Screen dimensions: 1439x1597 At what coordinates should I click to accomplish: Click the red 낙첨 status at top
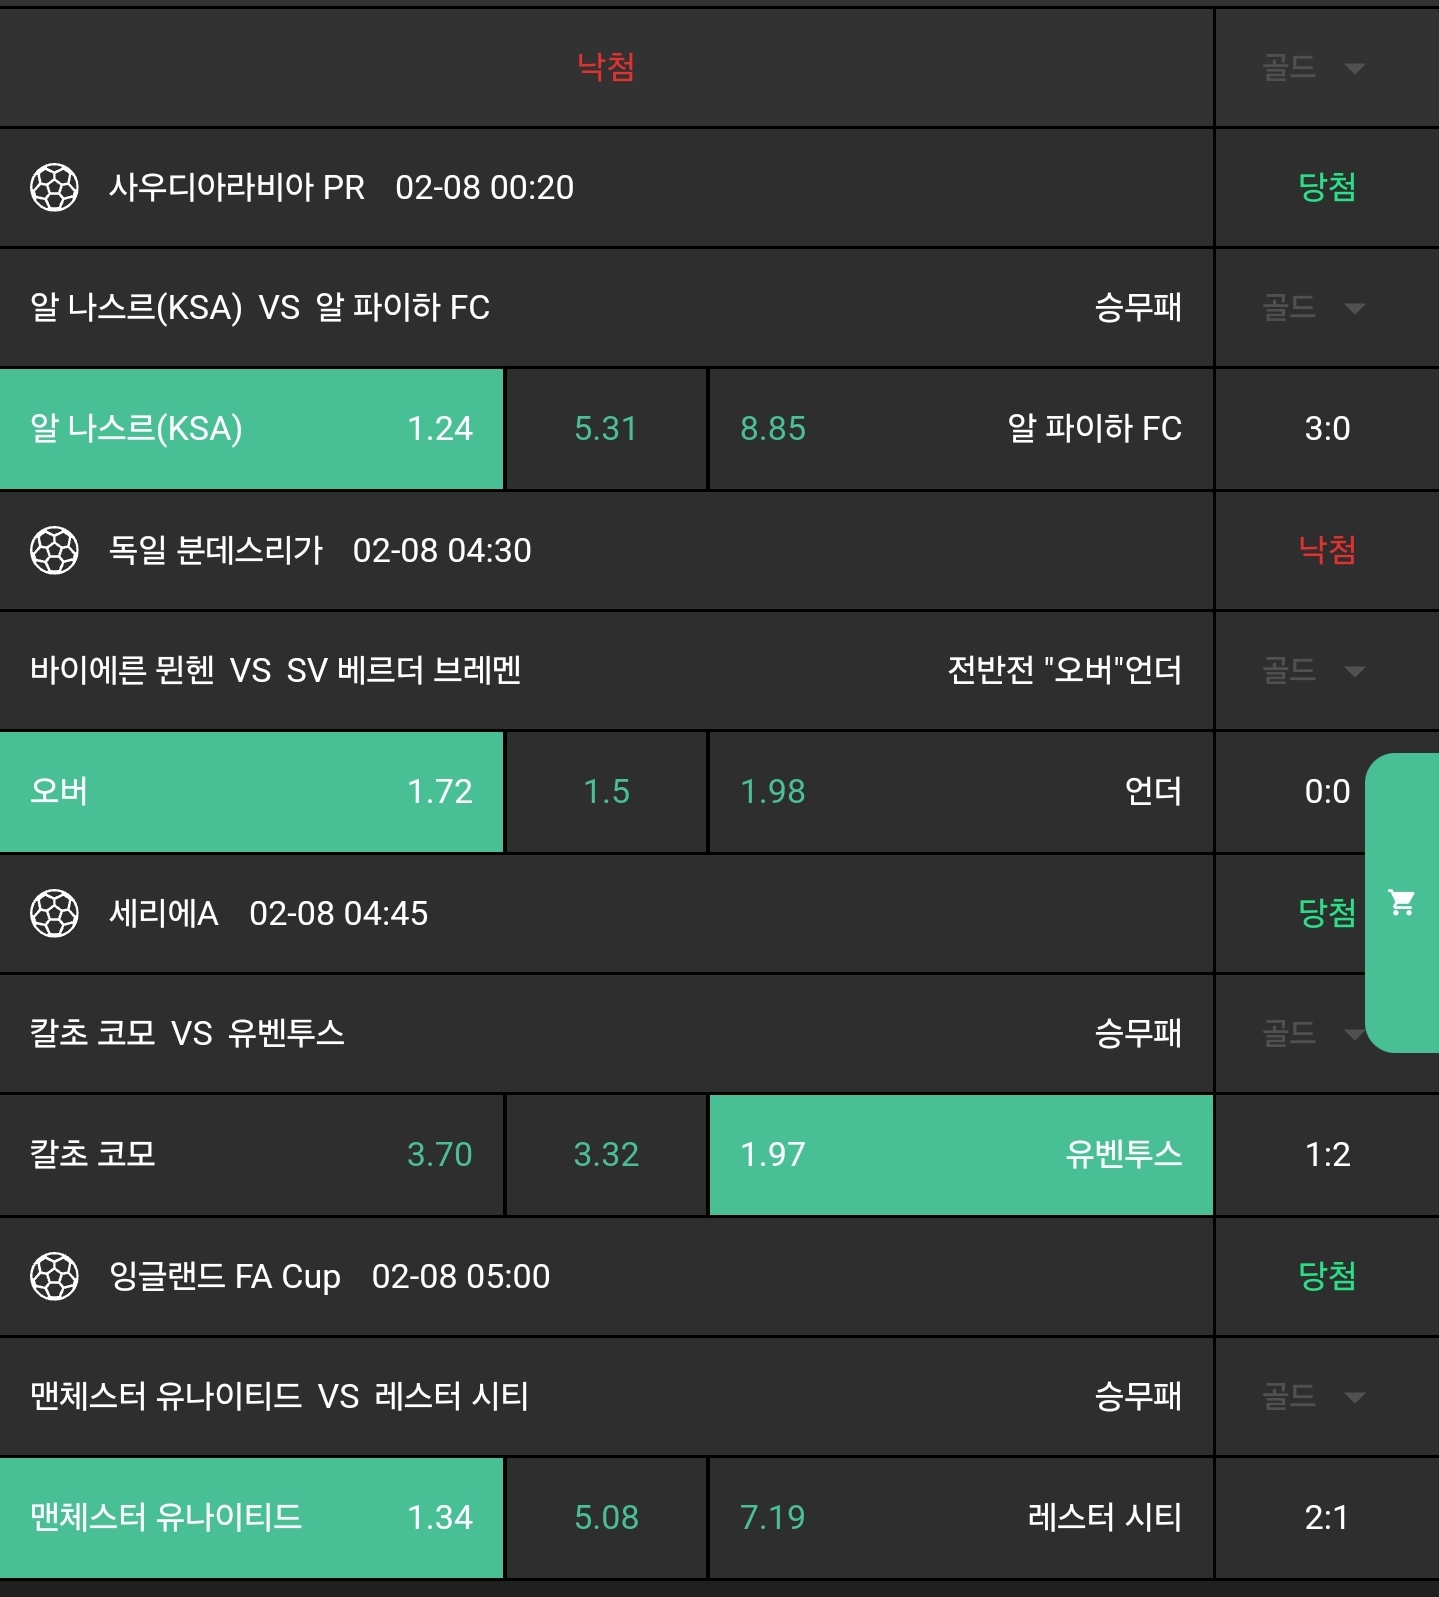pos(606,67)
